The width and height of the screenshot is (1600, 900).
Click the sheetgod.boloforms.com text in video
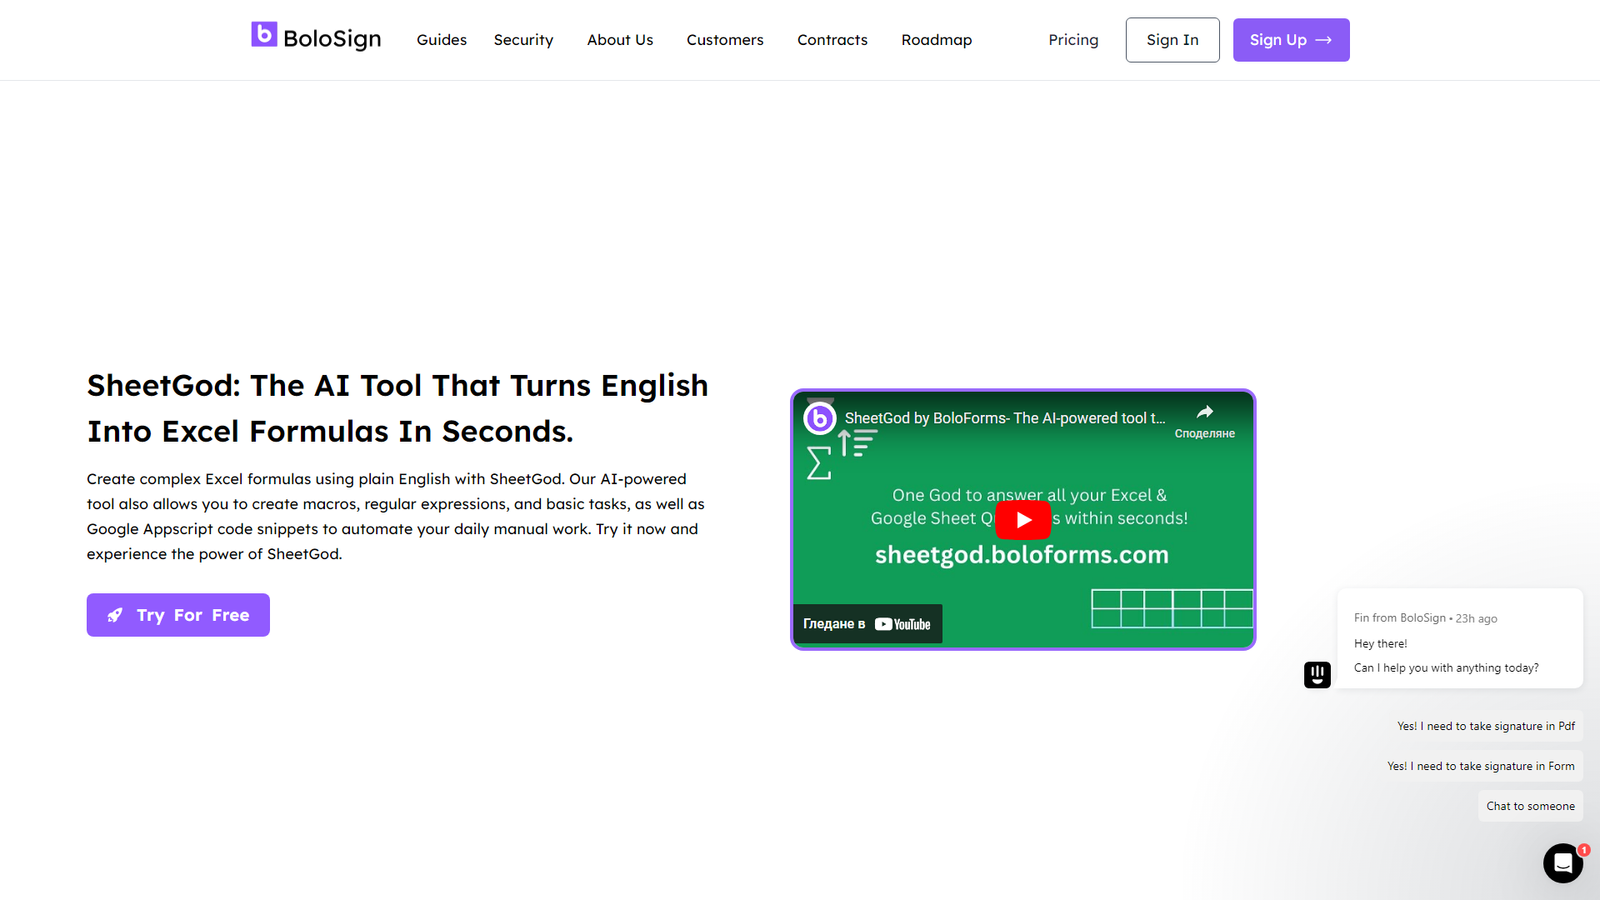point(1022,555)
